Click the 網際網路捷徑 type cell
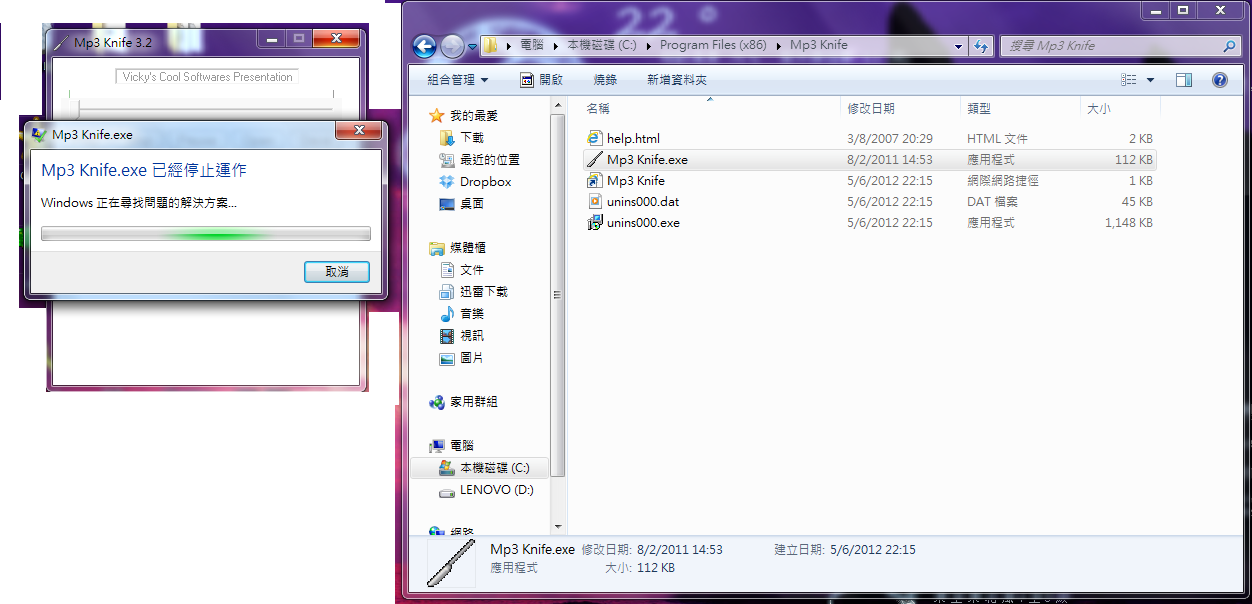This screenshot has width=1252, height=604. point(1003,180)
